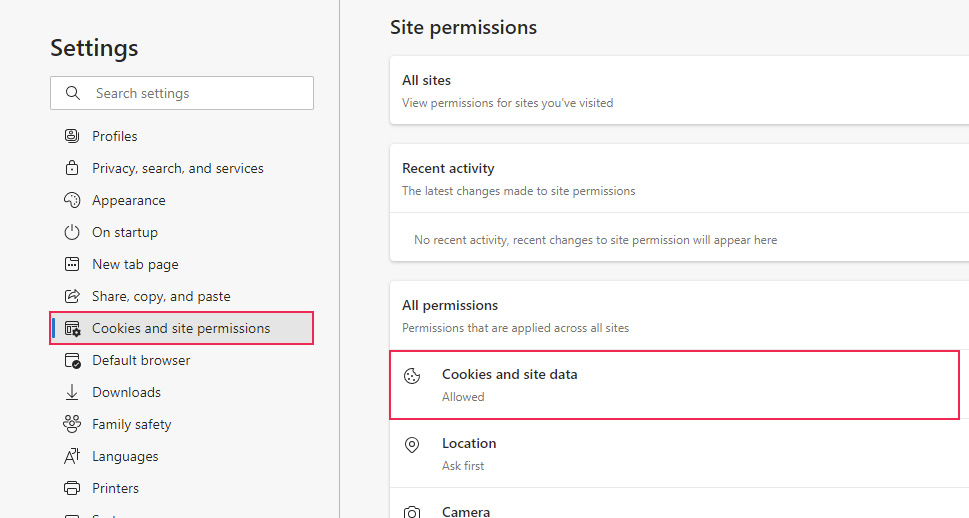This screenshot has height=518, width=969.
Task: Open Languages settings
Action: [x=125, y=456]
